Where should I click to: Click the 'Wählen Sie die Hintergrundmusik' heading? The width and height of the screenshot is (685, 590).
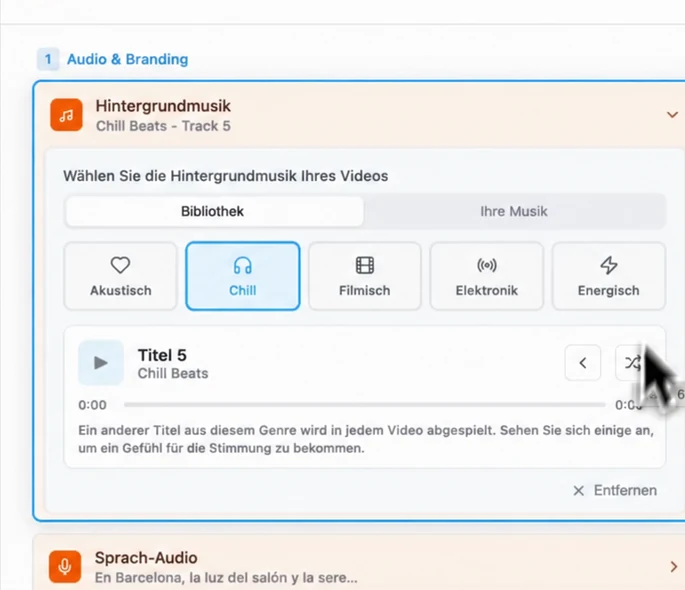point(225,176)
